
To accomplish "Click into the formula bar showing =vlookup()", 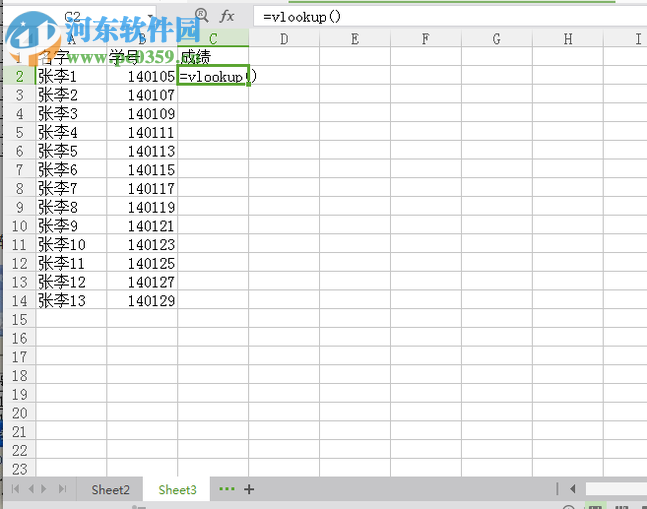I will (450, 17).
